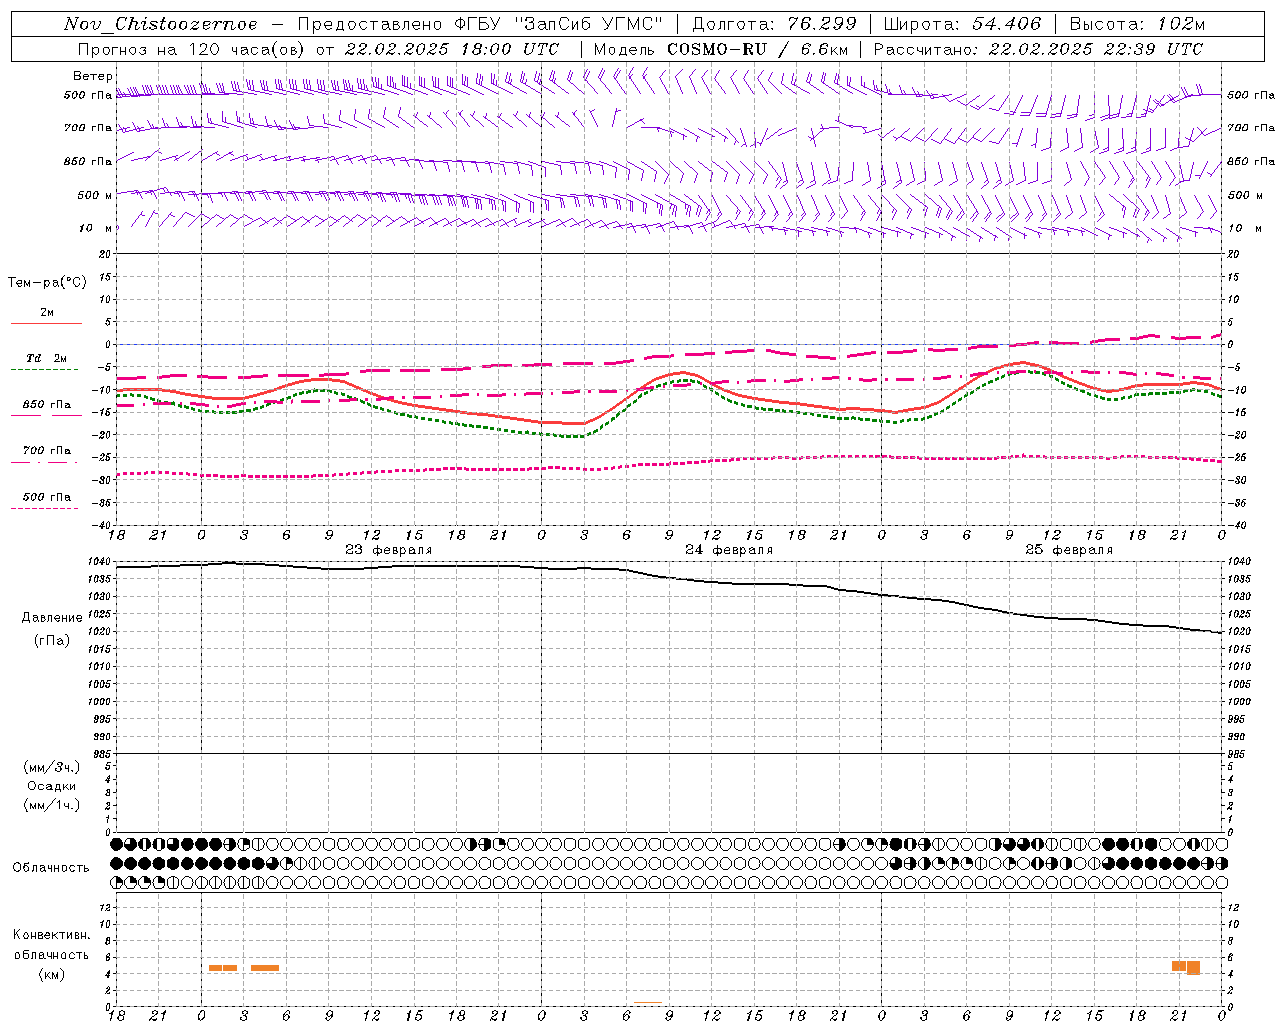Click the 24 февраля date label
This screenshot has height=1024, width=1280.
point(729,550)
